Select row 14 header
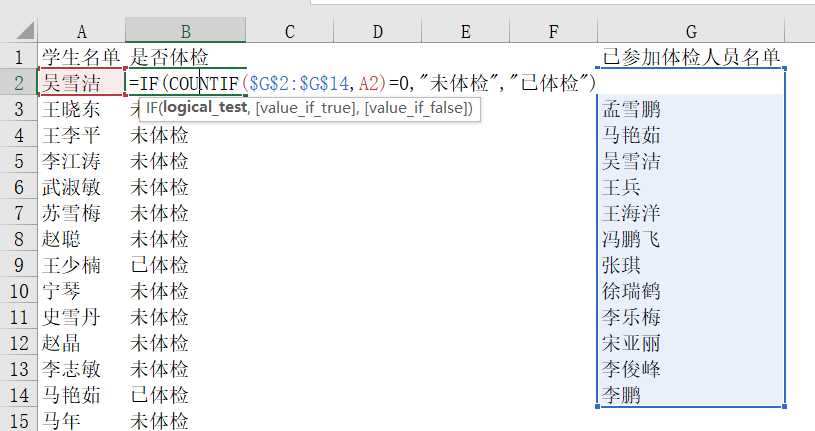 coord(19,395)
